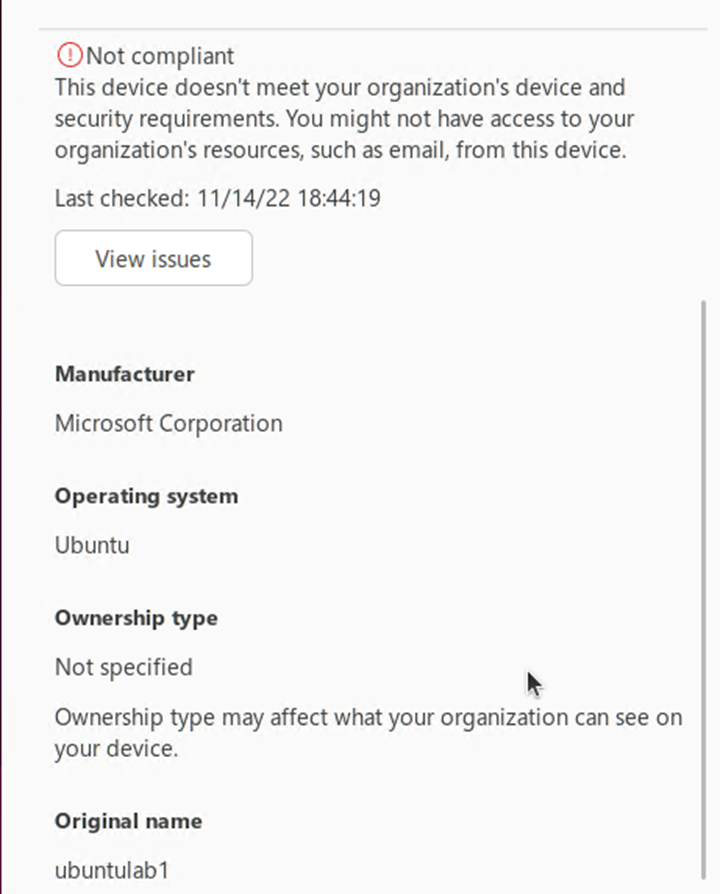Click the Not compliant status text
The image size is (720, 894).
point(160,55)
